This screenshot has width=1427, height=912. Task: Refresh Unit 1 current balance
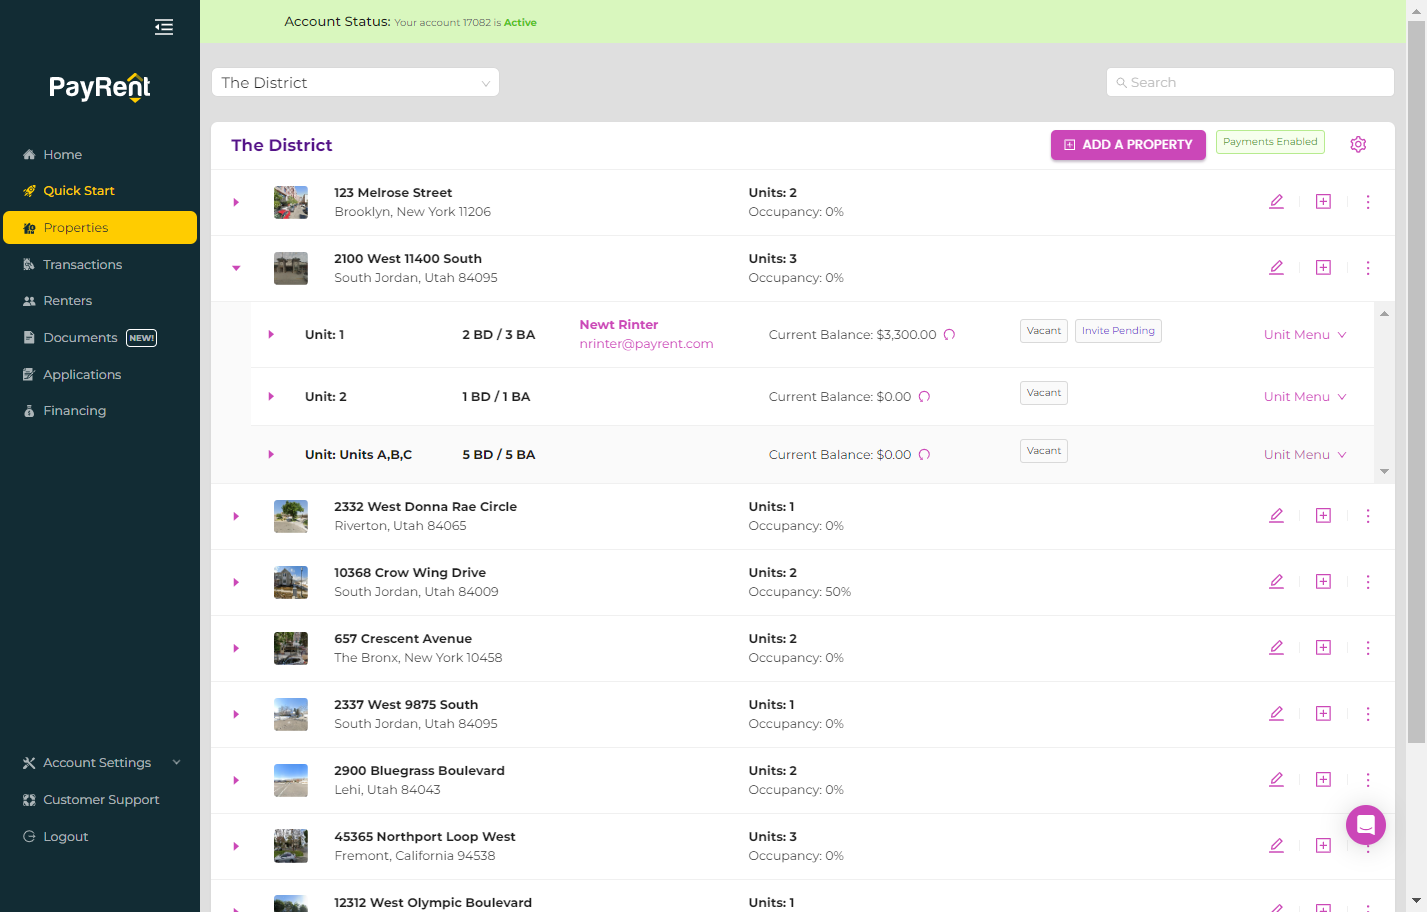pyautogui.click(x=950, y=335)
